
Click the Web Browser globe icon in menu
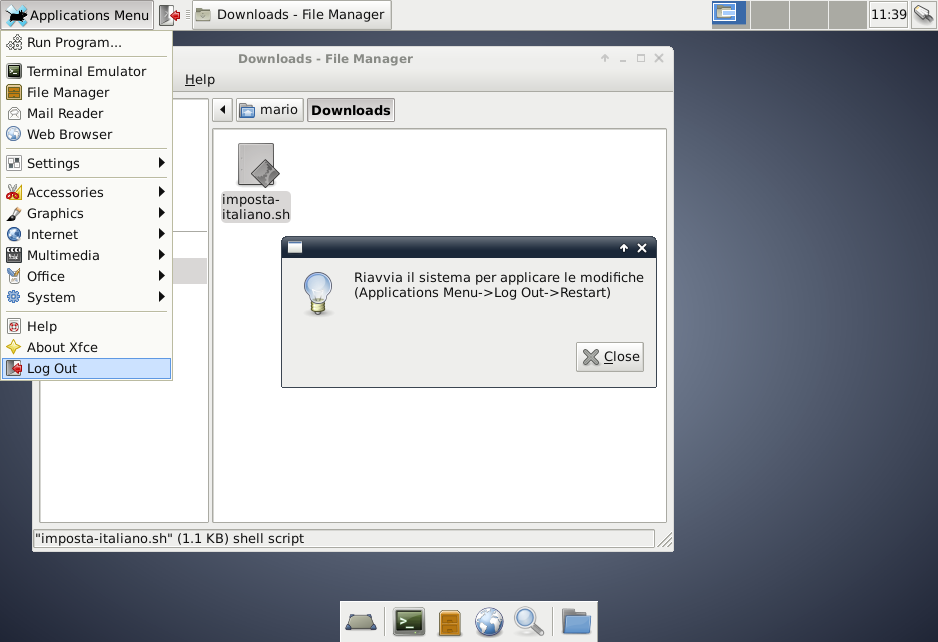(14, 134)
